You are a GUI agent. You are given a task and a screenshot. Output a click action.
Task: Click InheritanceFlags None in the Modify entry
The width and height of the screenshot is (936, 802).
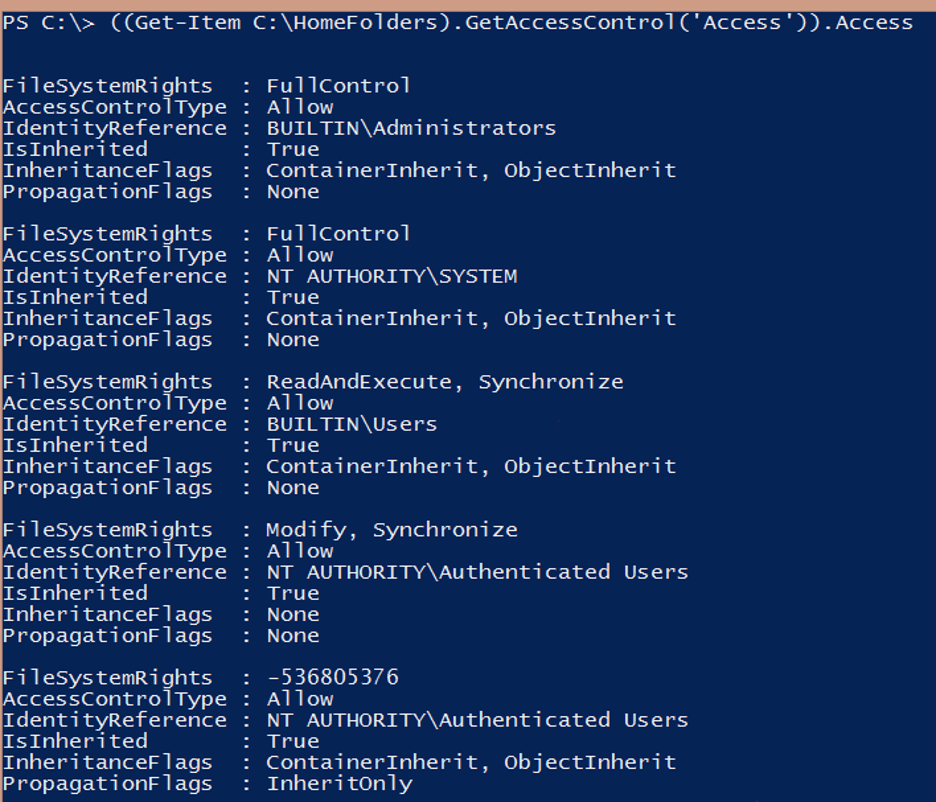click(293, 614)
